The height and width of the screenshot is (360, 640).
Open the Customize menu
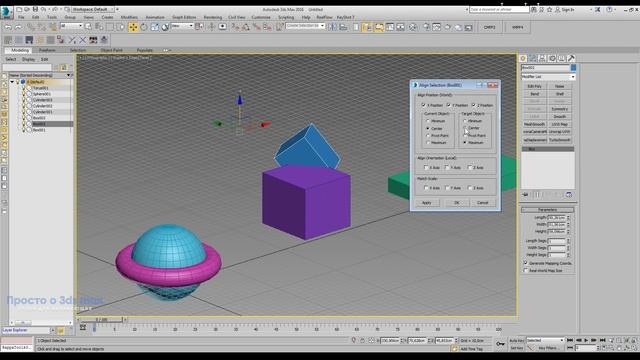pyautogui.click(x=261, y=17)
